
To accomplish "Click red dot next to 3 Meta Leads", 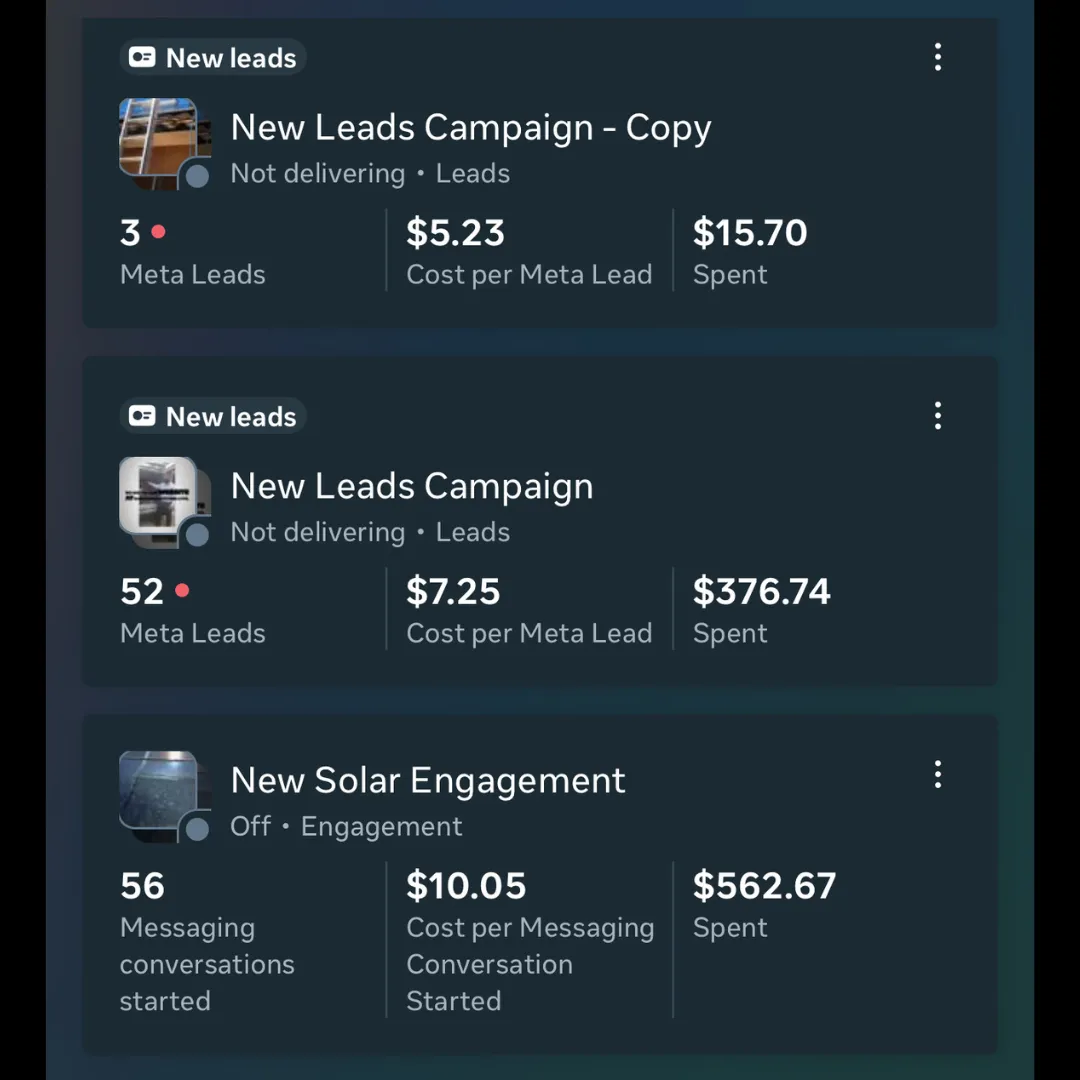I will coord(158,231).
